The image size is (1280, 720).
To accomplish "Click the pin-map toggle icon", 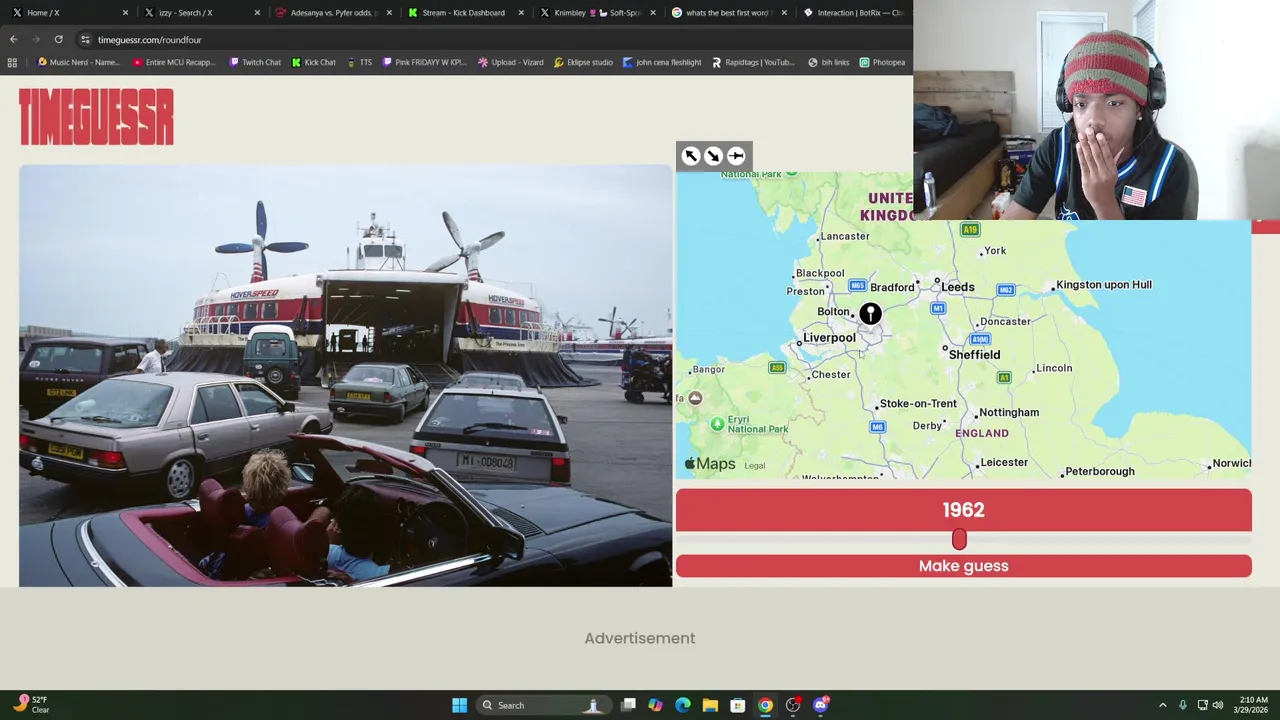I will click(x=736, y=156).
